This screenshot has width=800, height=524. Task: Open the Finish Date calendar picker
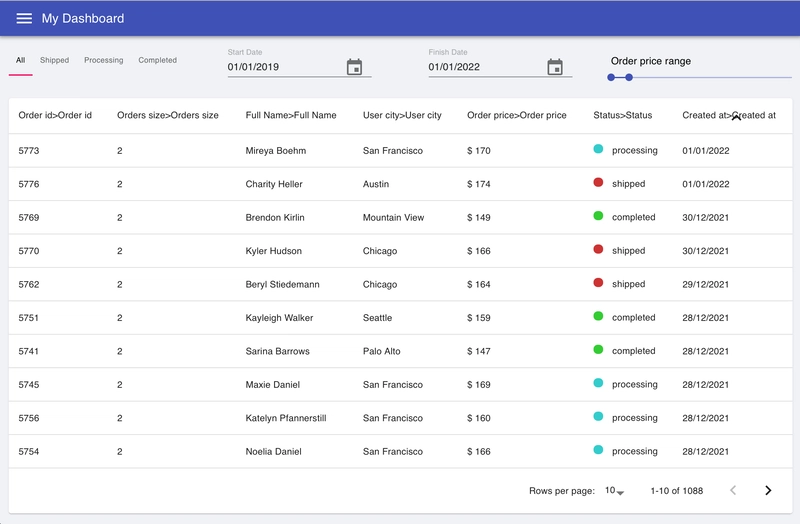[x=555, y=67]
